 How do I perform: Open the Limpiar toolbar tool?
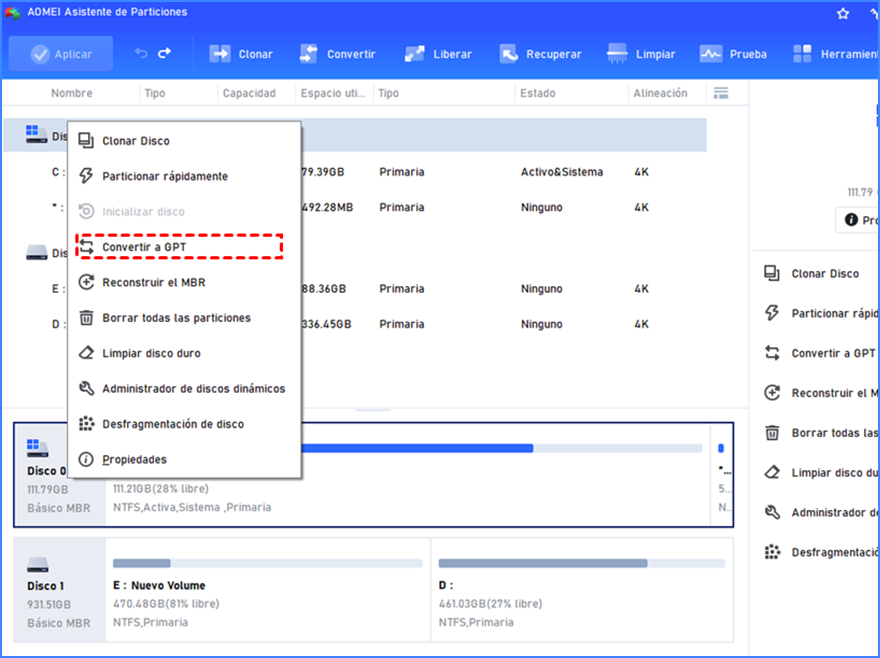click(x=641, y=54)
